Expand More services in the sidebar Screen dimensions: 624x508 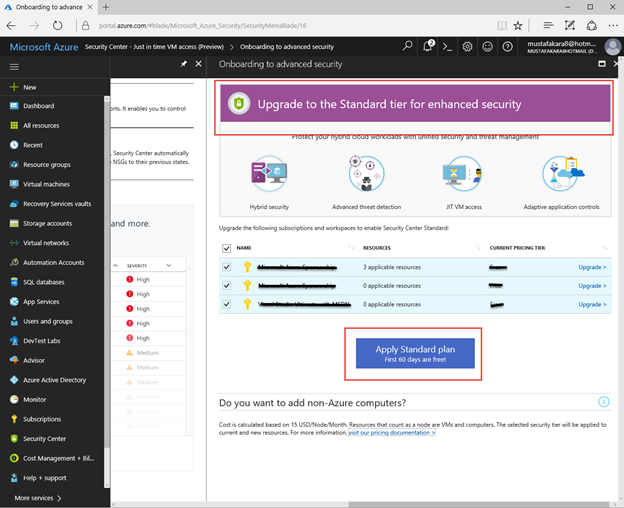38,498
